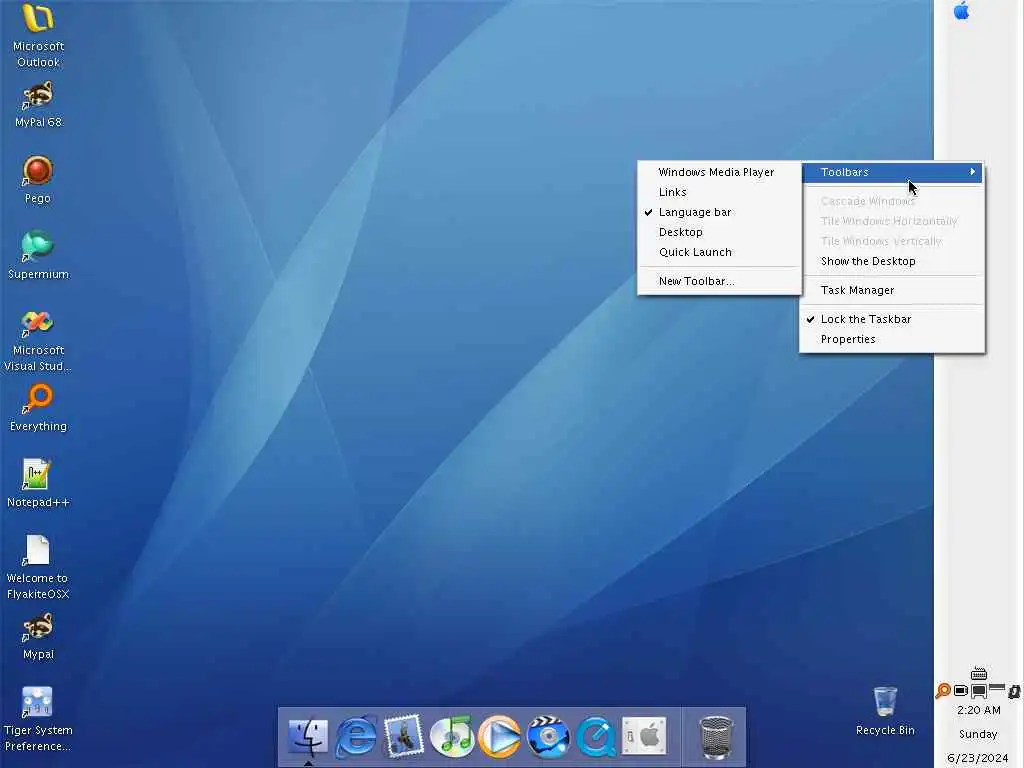
Task: Open the clapperboard disc dock icon
Action: pos(548,737)
